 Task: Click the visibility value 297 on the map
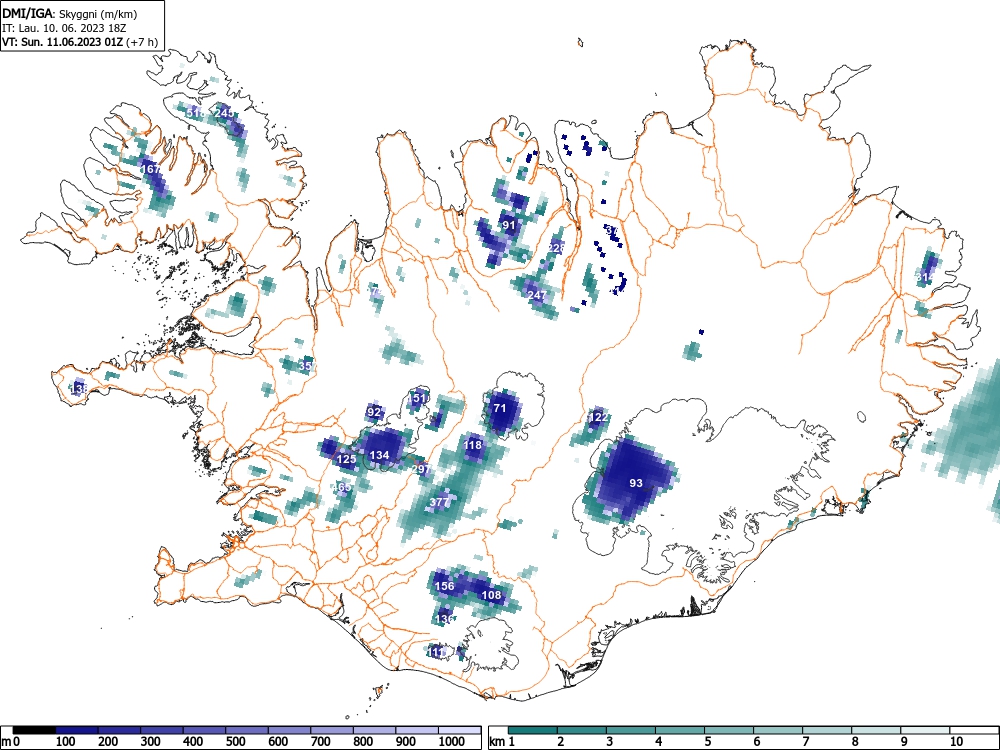click(421, 469)
